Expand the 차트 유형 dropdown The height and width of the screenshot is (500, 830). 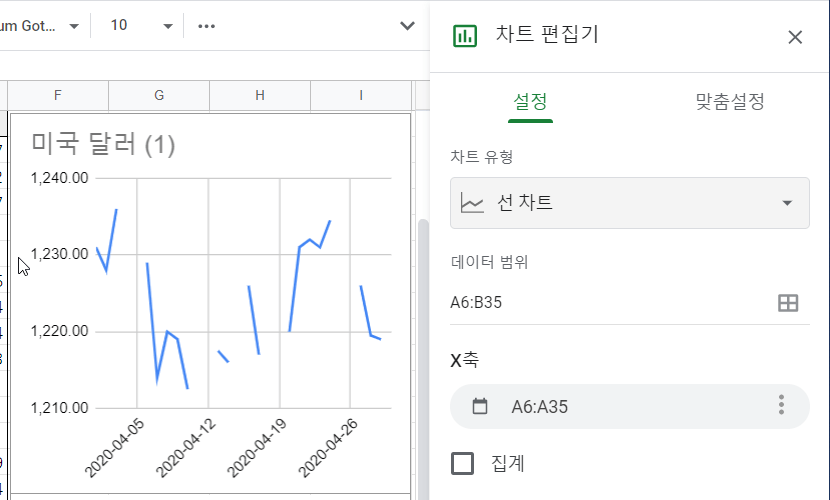787,203
